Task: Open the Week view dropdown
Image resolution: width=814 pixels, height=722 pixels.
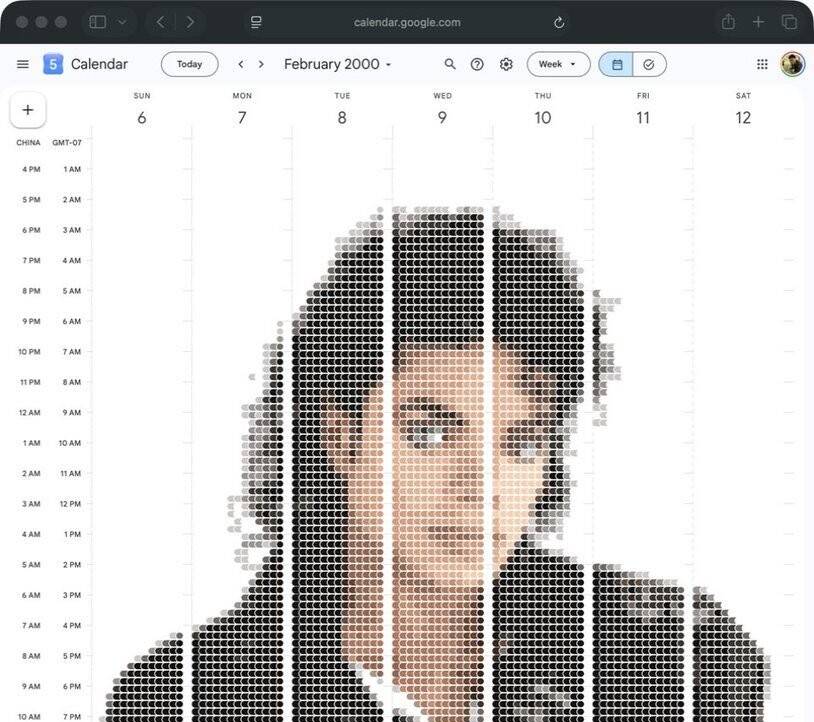Action: (x=558, y=64)
